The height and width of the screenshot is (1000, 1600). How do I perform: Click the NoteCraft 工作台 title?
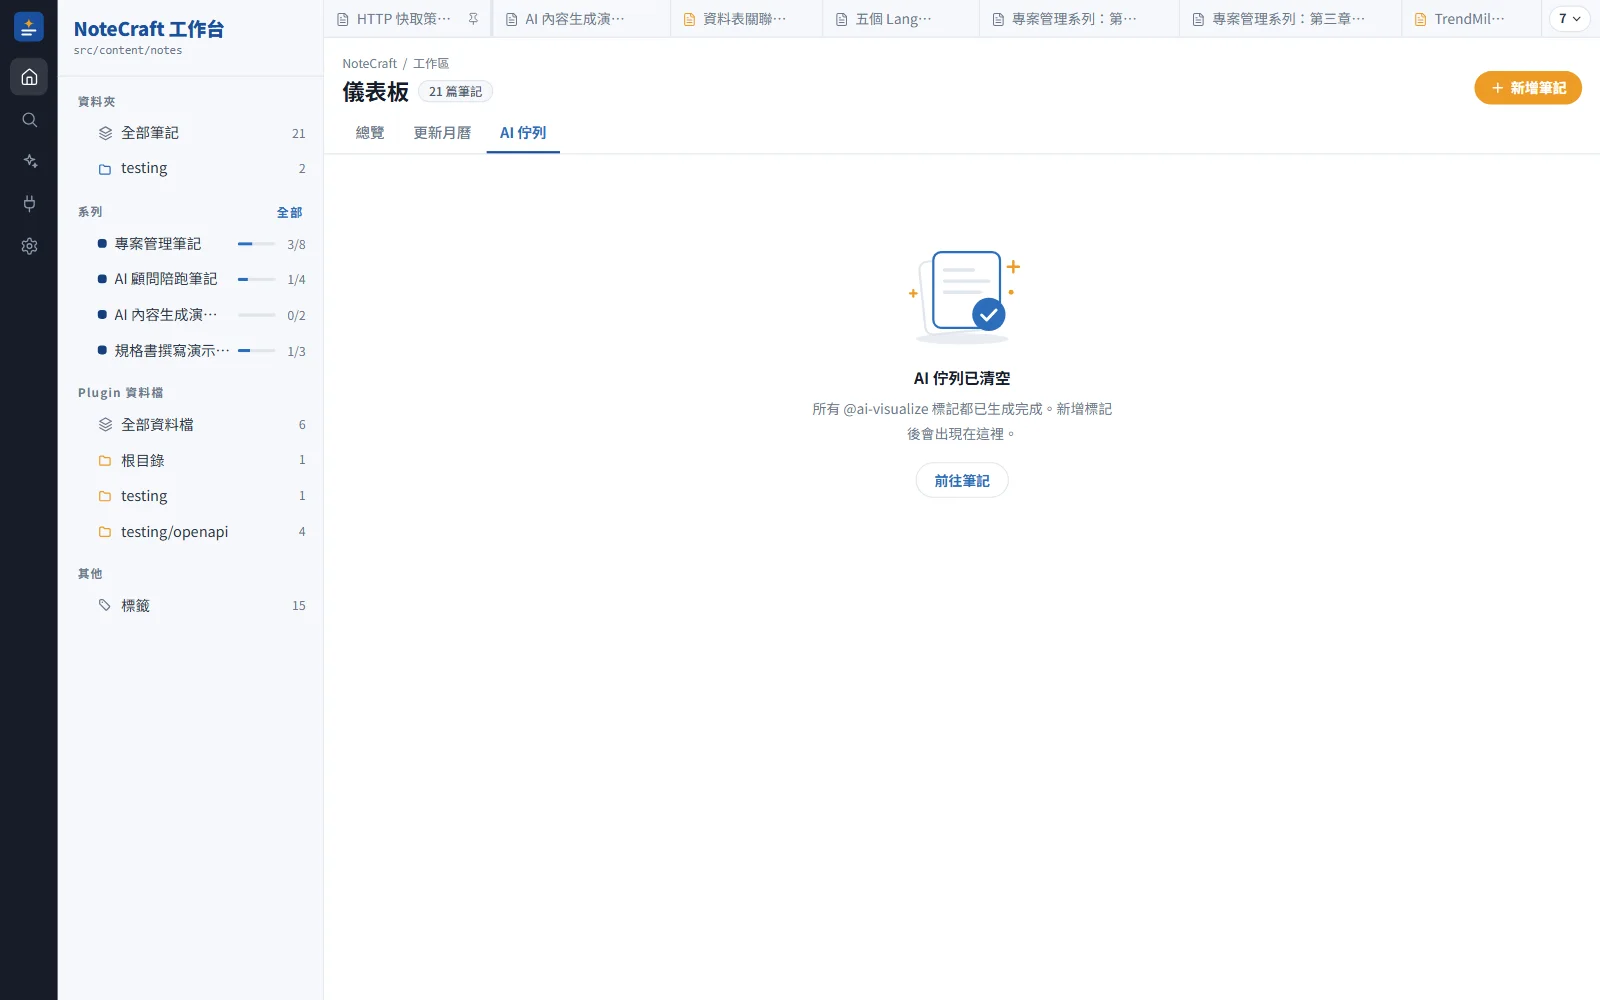tap(149, 29)
